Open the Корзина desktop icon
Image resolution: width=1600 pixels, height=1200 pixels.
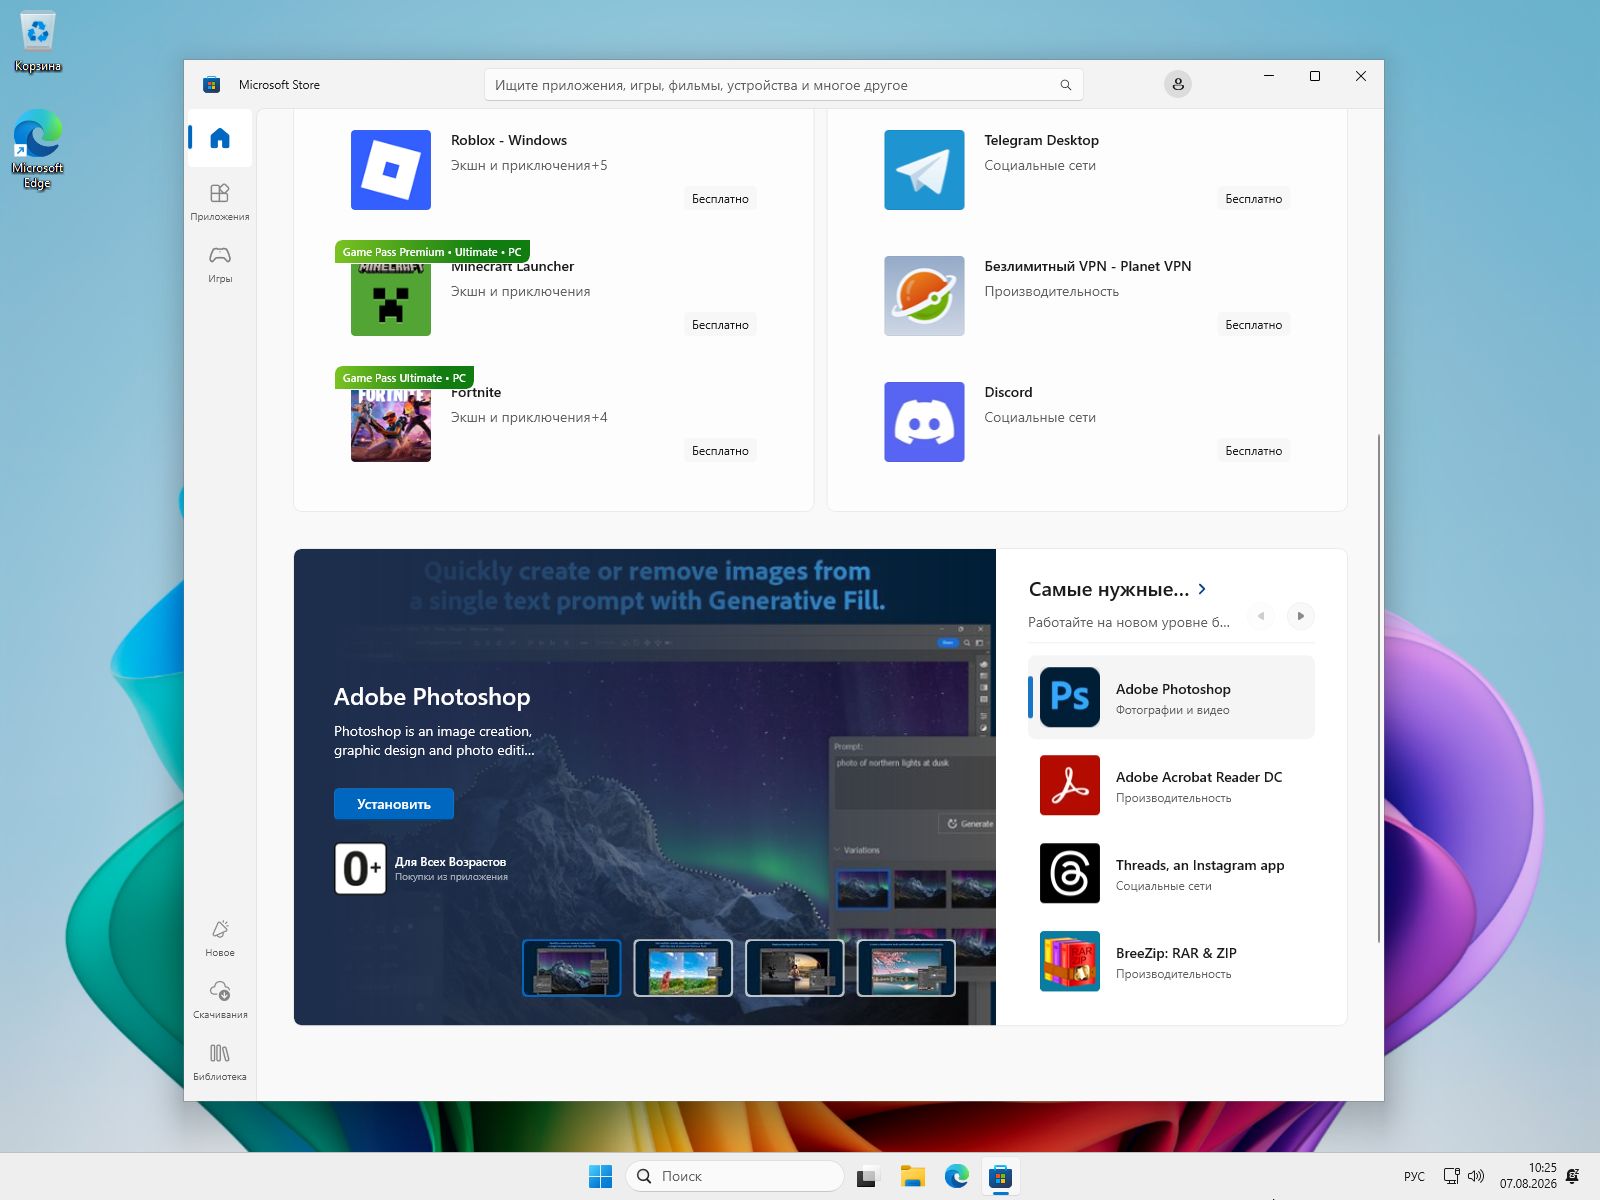(x=38, y=42)
